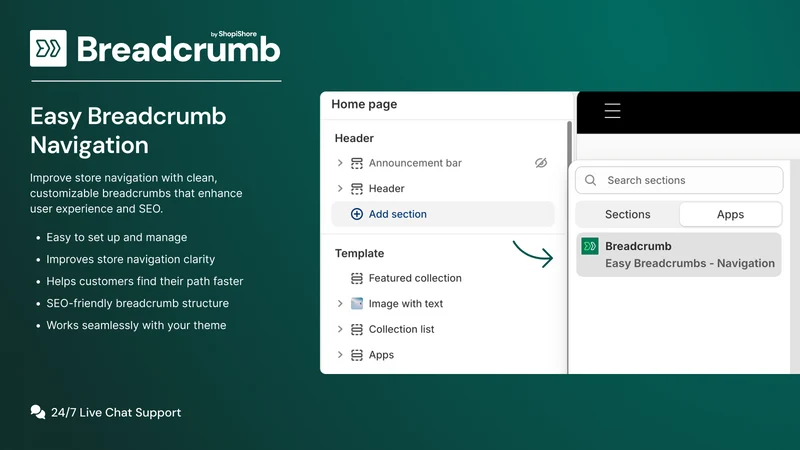Toggle visibility of the Announcement bar
800x450 pixels.
pos(541,163)
